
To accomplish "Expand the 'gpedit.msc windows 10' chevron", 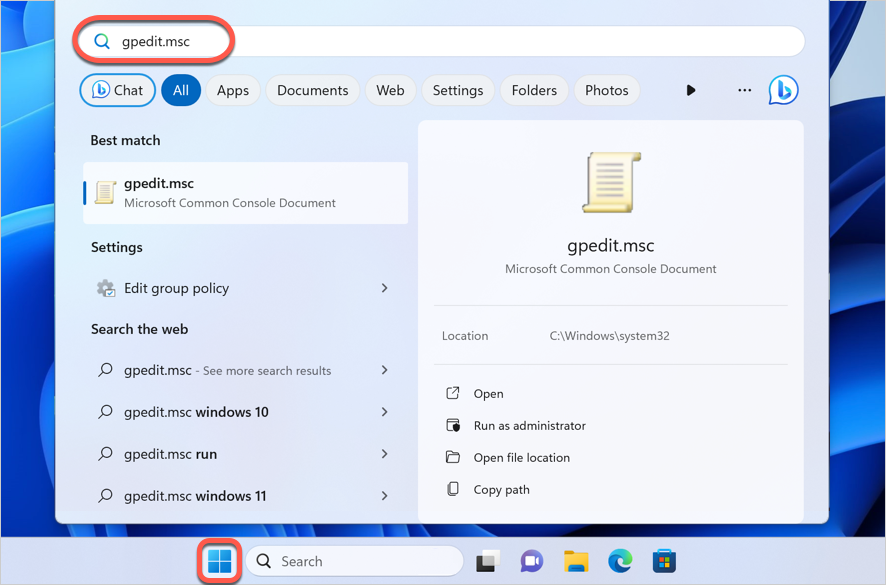I will pyautogui.click(x=384, y=412).
